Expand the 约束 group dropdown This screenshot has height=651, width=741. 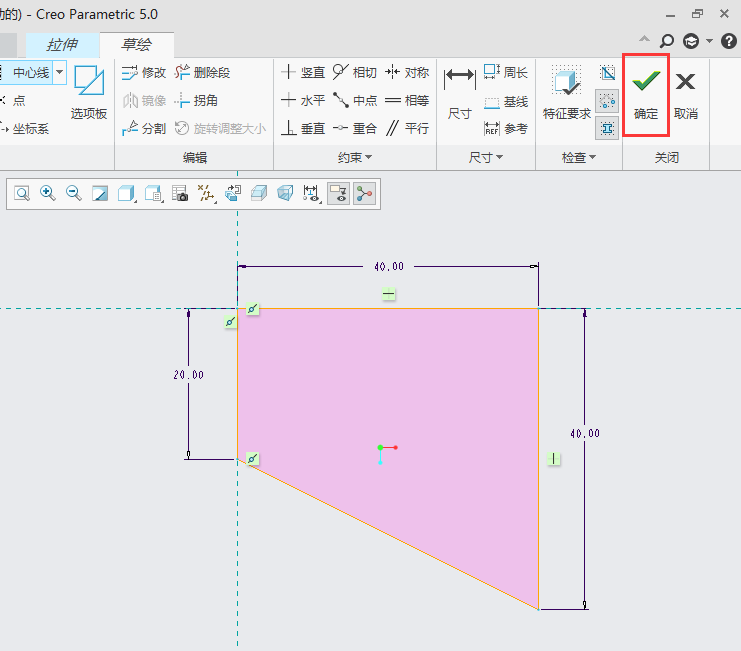(x=355, y=157)
